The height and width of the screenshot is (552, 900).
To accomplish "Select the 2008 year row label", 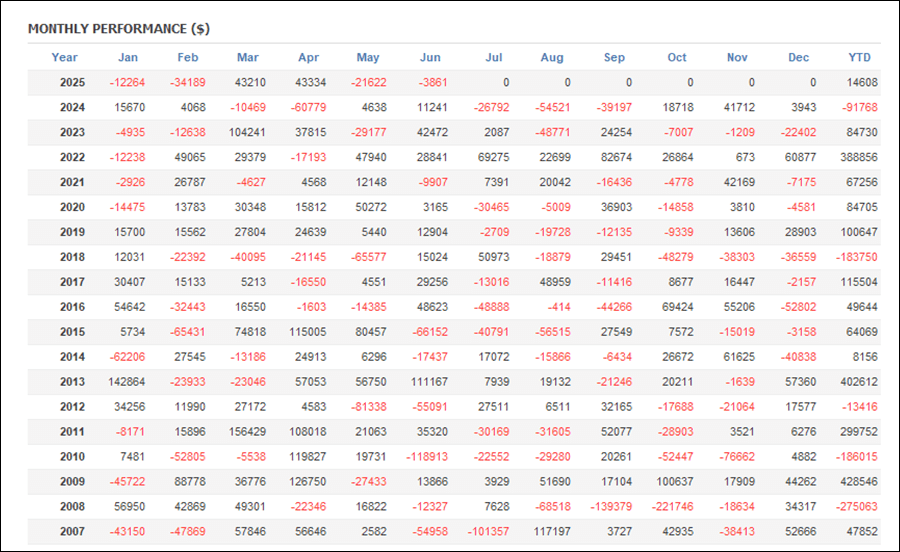I will pyautogui.click(x=72, y=507).
